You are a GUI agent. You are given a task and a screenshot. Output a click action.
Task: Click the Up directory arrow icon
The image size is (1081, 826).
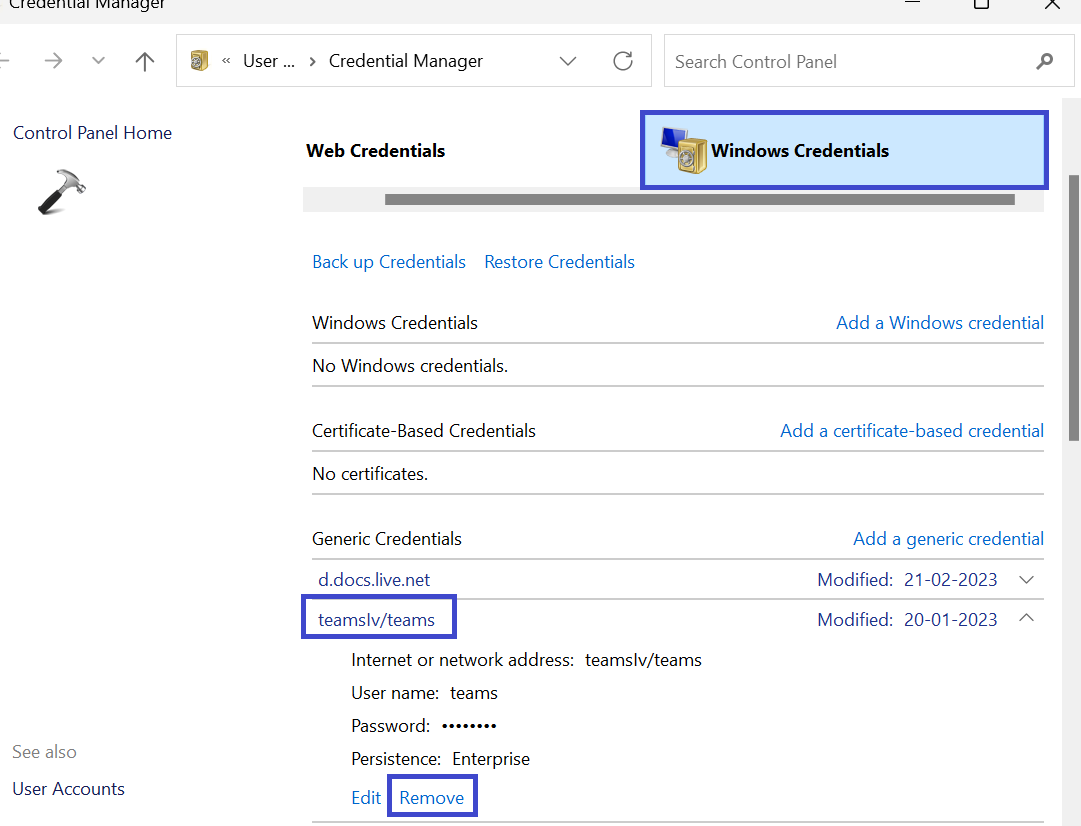pos(145,61)
